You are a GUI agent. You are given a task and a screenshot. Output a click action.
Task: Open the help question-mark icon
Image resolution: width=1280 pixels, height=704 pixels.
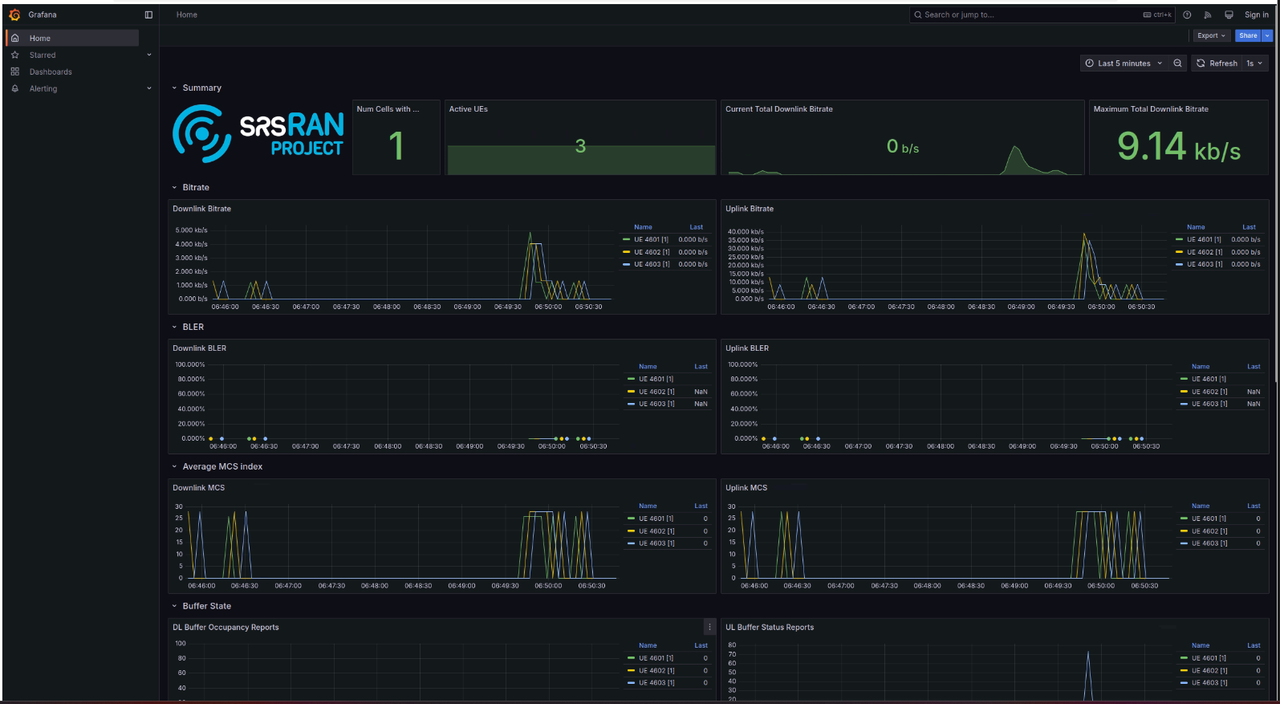(1187, 15)
